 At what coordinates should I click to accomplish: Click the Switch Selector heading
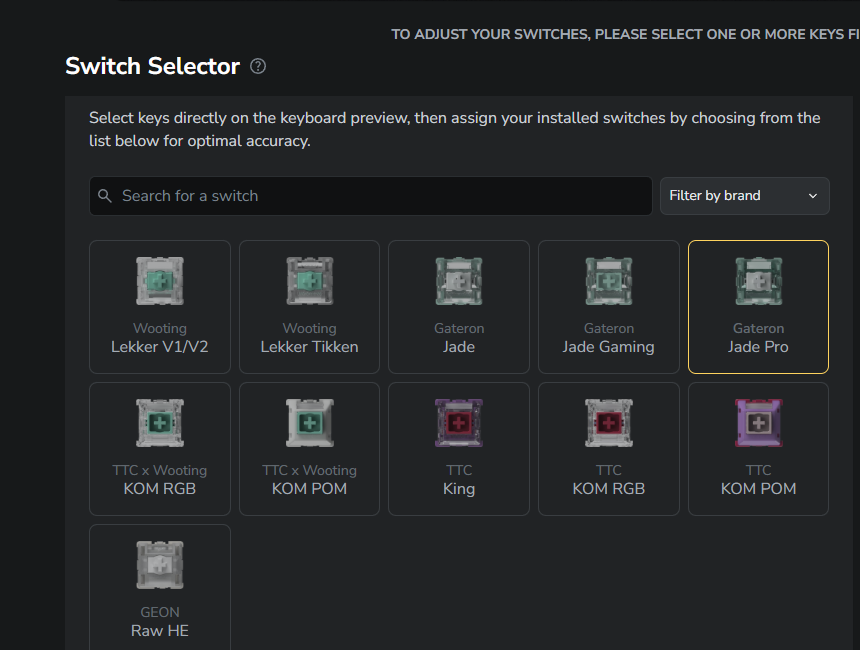(x=152, y=66)
